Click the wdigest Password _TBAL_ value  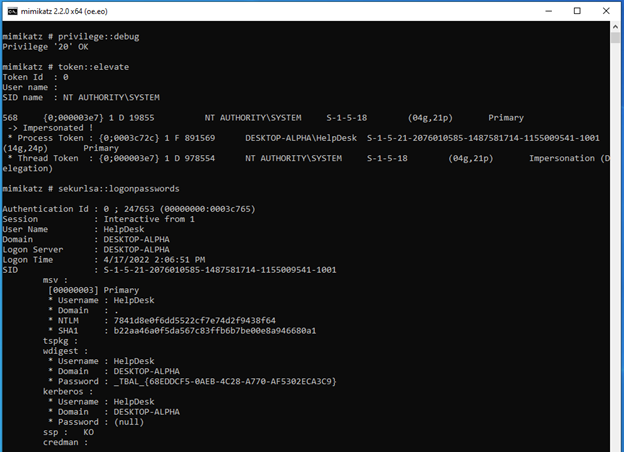tap(225, 381)
